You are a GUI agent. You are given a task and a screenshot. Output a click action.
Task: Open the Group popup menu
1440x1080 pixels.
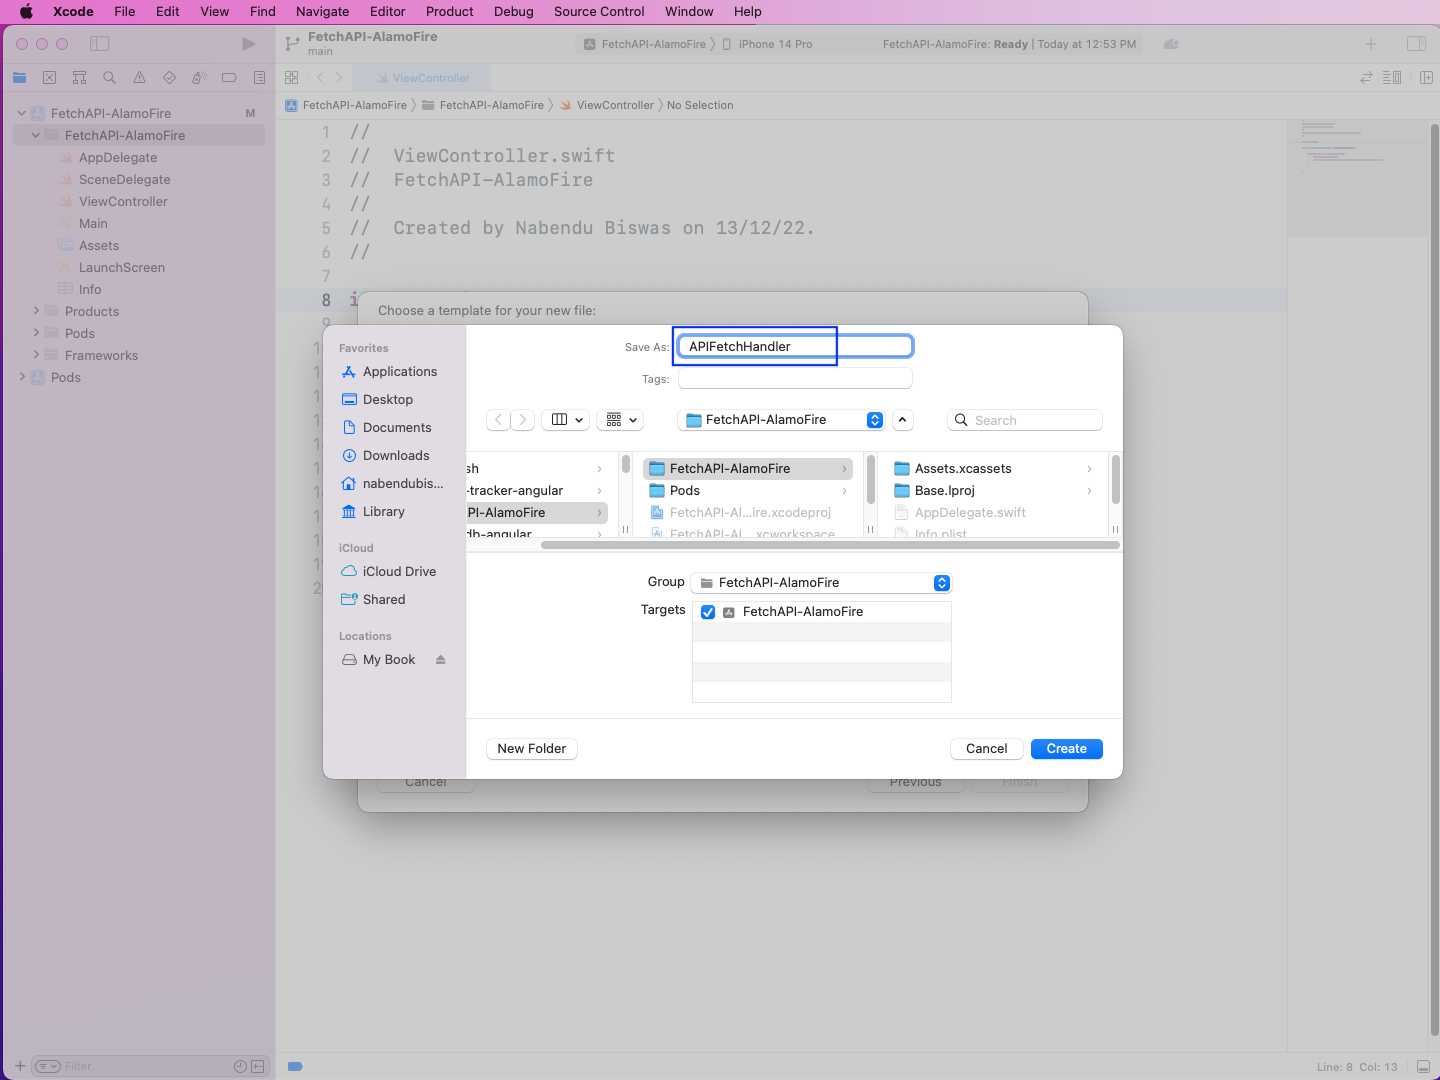click(x=821, y=583)
